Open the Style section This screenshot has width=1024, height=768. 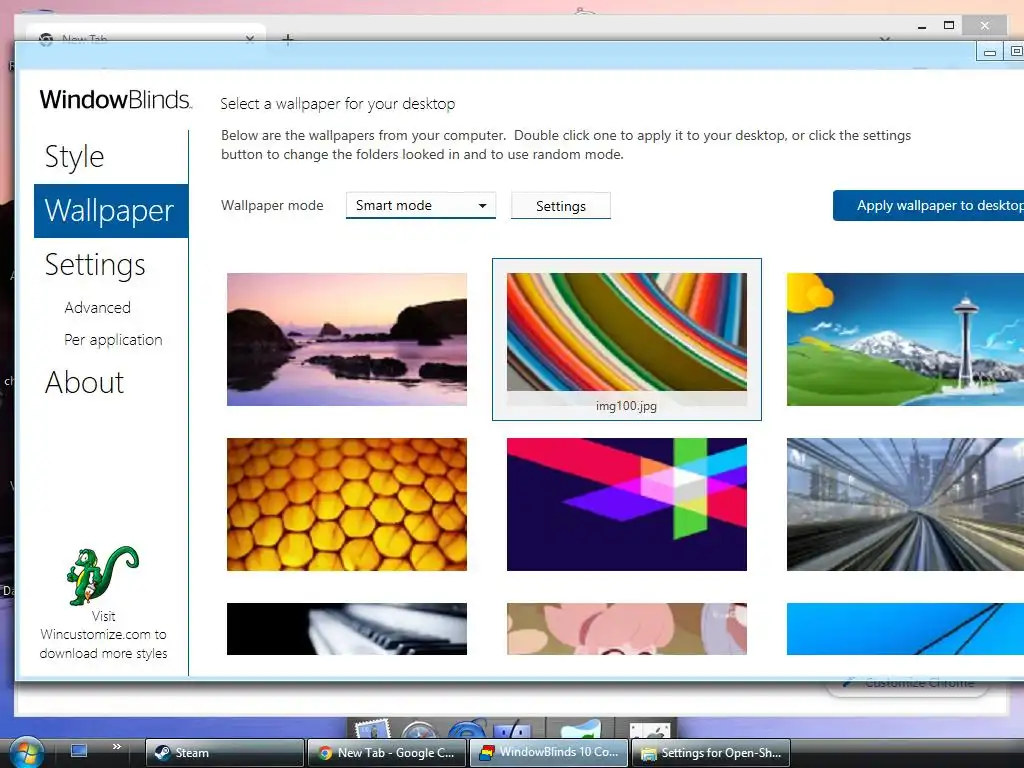point(74,157)
